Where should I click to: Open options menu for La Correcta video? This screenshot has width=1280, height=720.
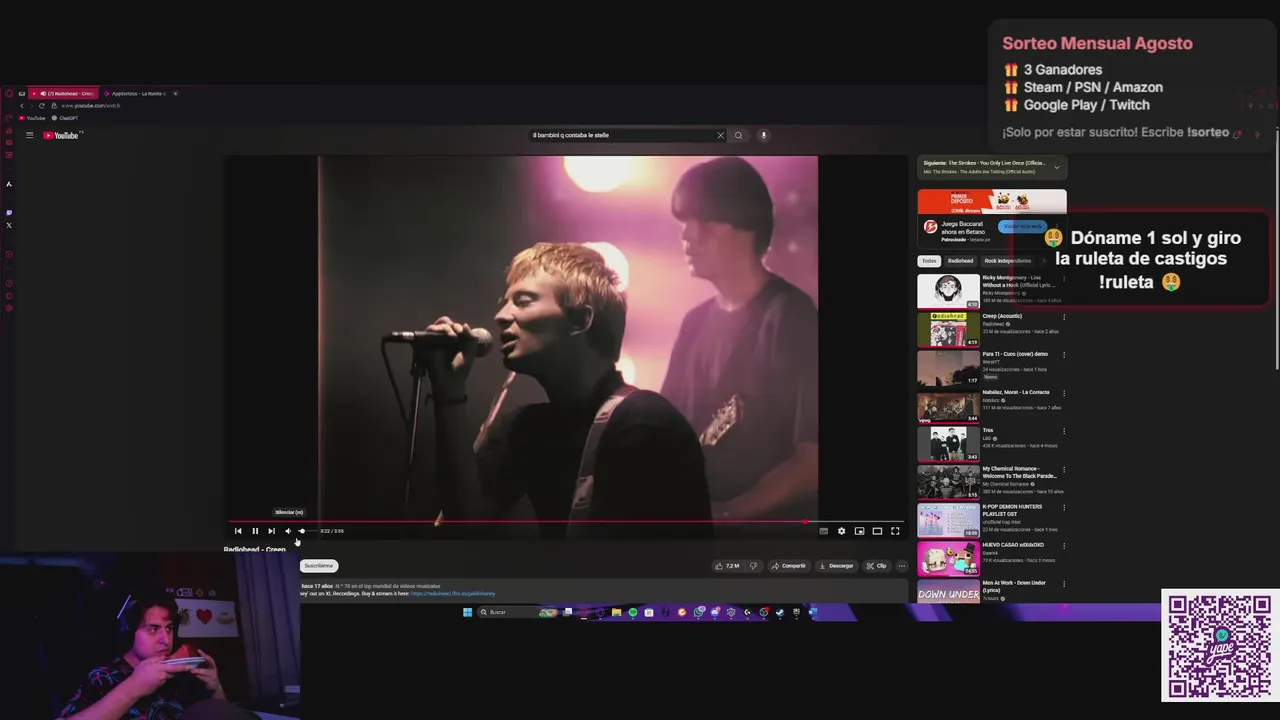[x=1064, y=393]
